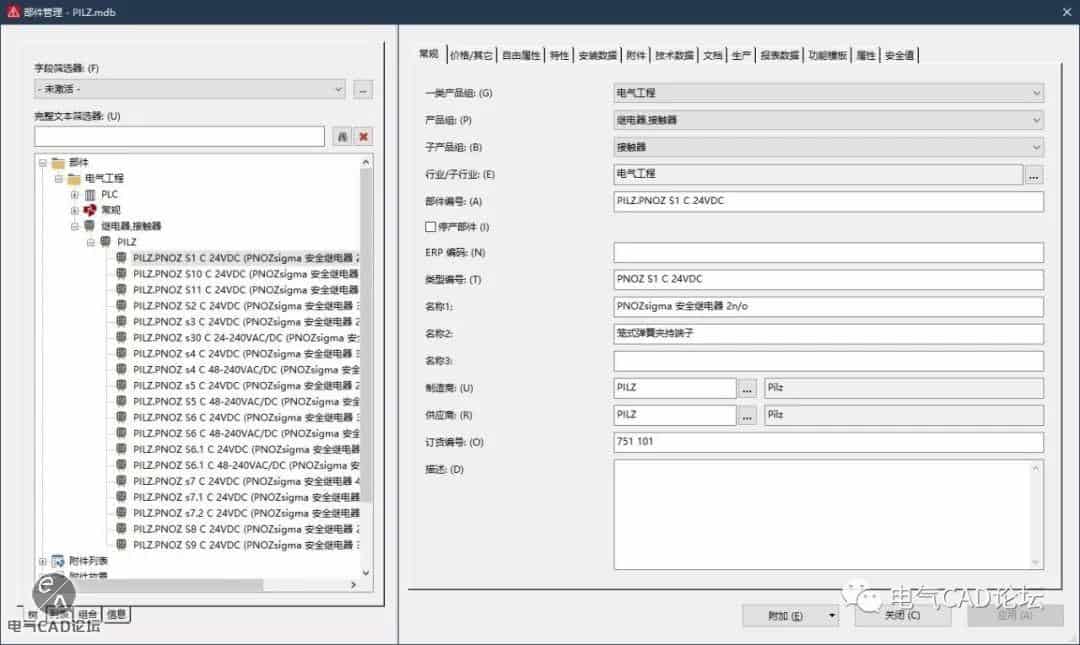Expand the 常规 tree node
This screenshot has height=645, width=1080.
tap(74, 210)
